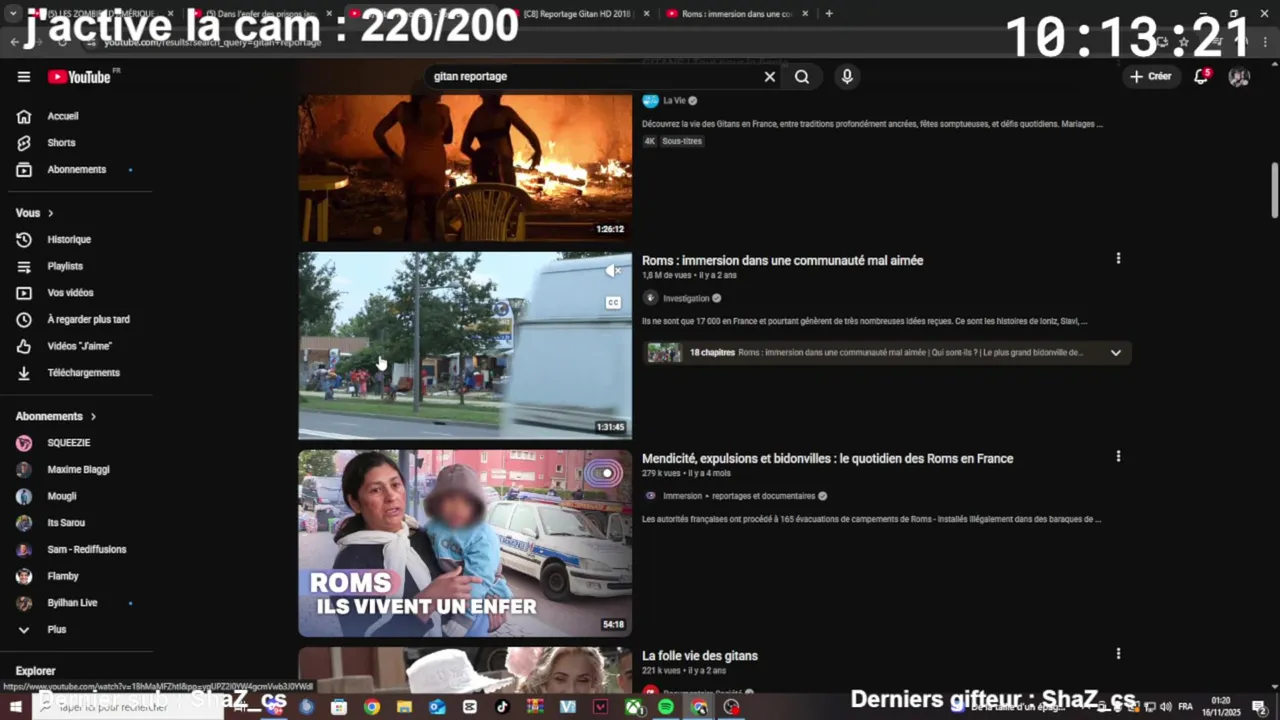Grab the page vertical scrollbar thumb
Viewport: 1280px width, 720px height.
tap(1275, 190)
